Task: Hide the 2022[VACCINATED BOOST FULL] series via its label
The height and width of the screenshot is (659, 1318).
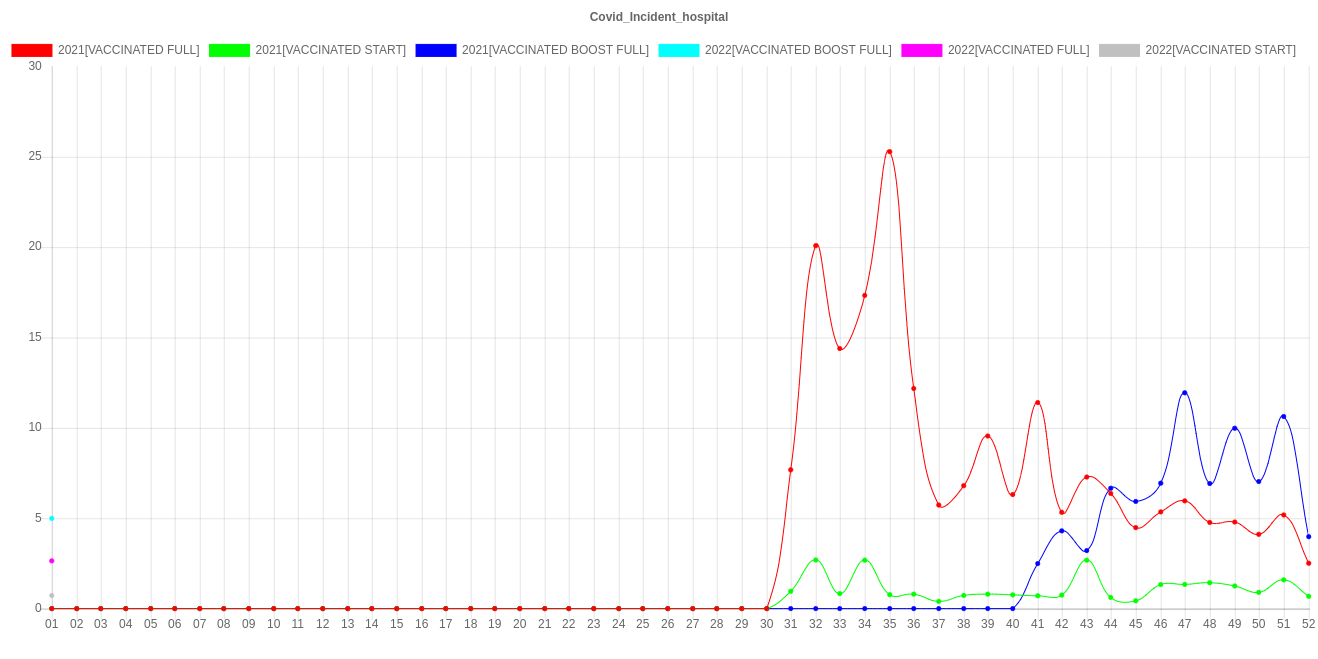Action: [x=798, y=50]
